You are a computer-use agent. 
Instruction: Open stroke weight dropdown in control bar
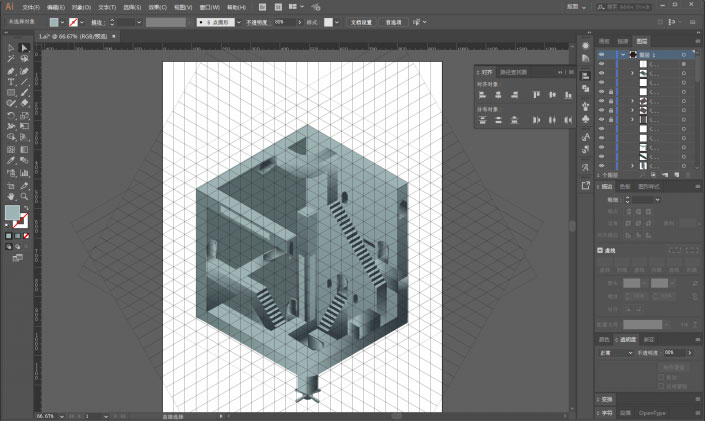pyautogui.click(x=139, y=22)
